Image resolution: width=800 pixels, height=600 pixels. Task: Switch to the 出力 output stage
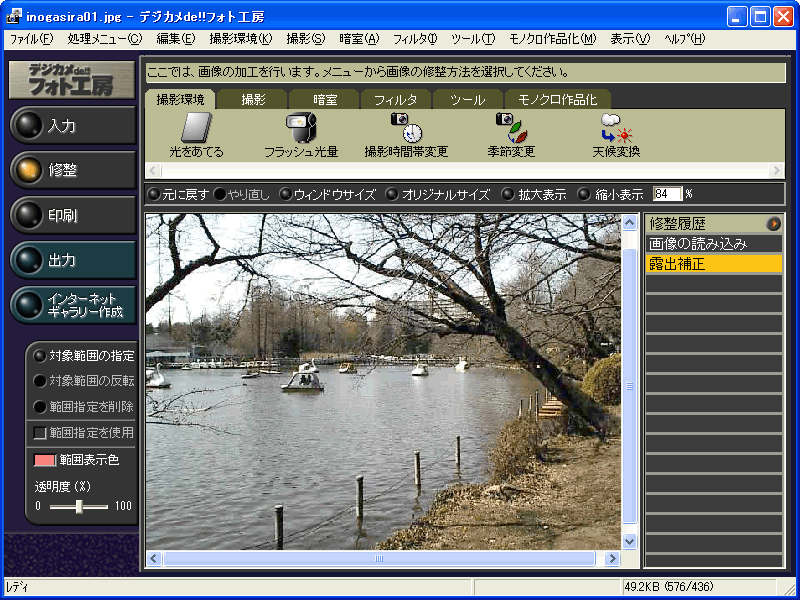pyautogui.click(x=73, y=260)
